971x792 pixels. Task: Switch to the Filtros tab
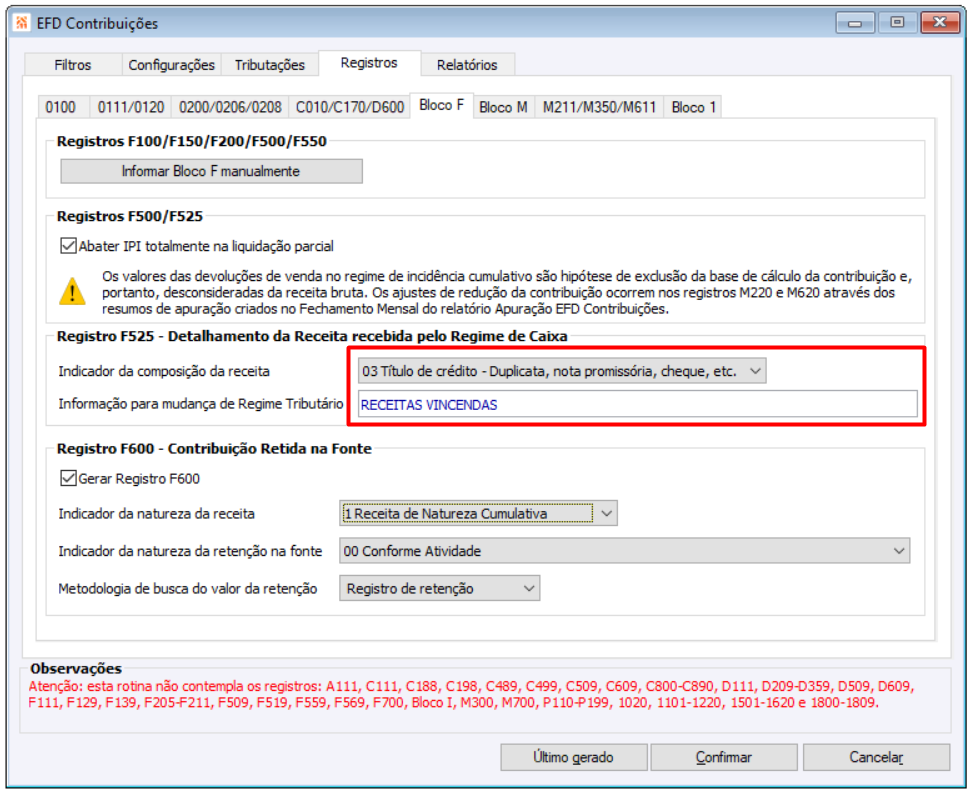[x=72, y=65]
